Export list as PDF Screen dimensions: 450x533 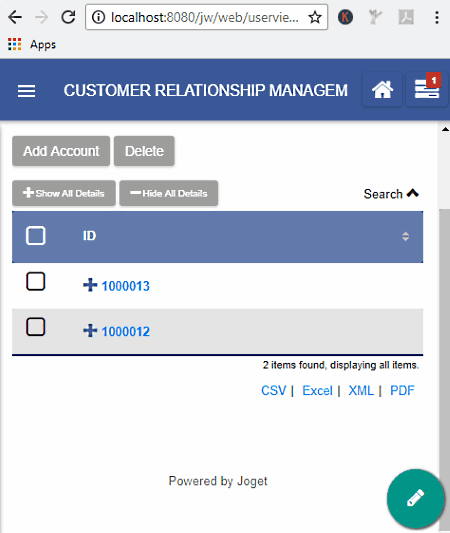click(x=402, y=391)
